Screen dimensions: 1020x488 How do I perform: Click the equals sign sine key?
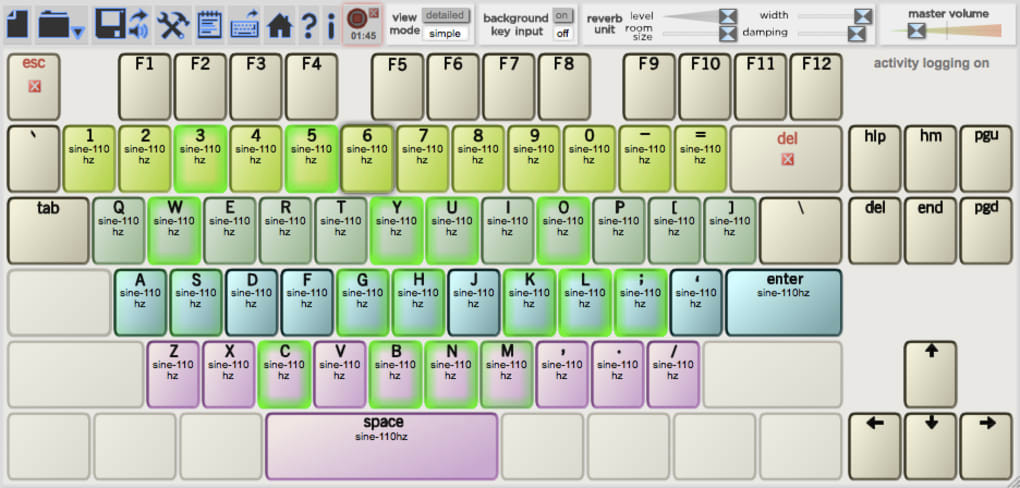[700, 159]
